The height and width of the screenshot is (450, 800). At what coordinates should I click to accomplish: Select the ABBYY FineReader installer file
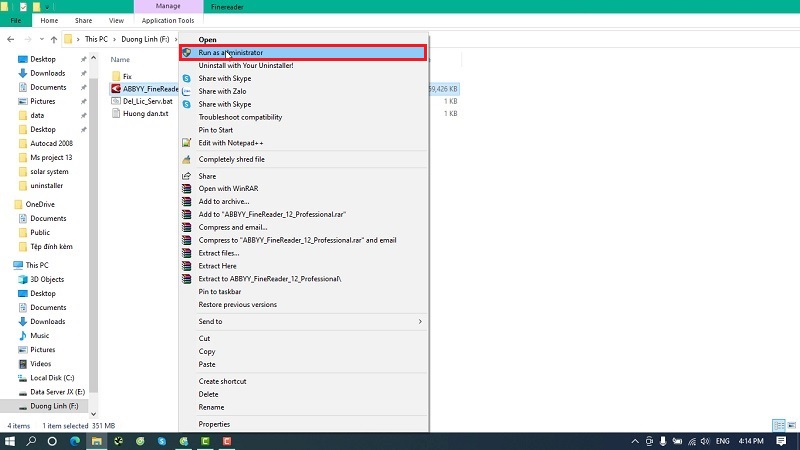148,88
